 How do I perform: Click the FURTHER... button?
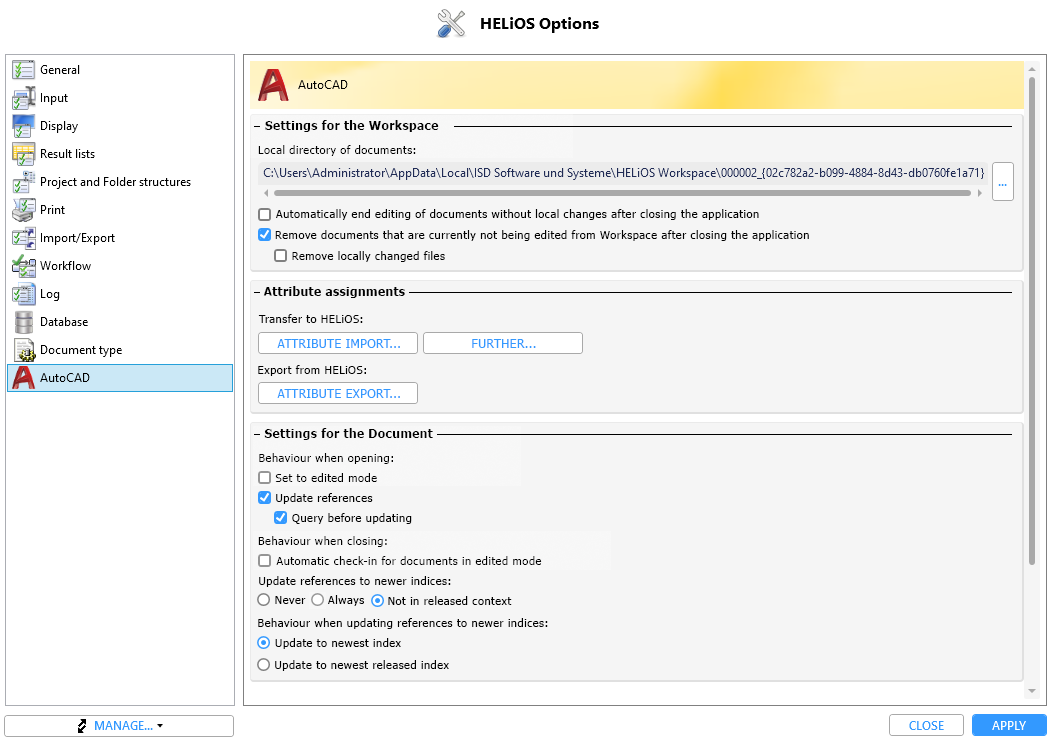click(503, 343)
